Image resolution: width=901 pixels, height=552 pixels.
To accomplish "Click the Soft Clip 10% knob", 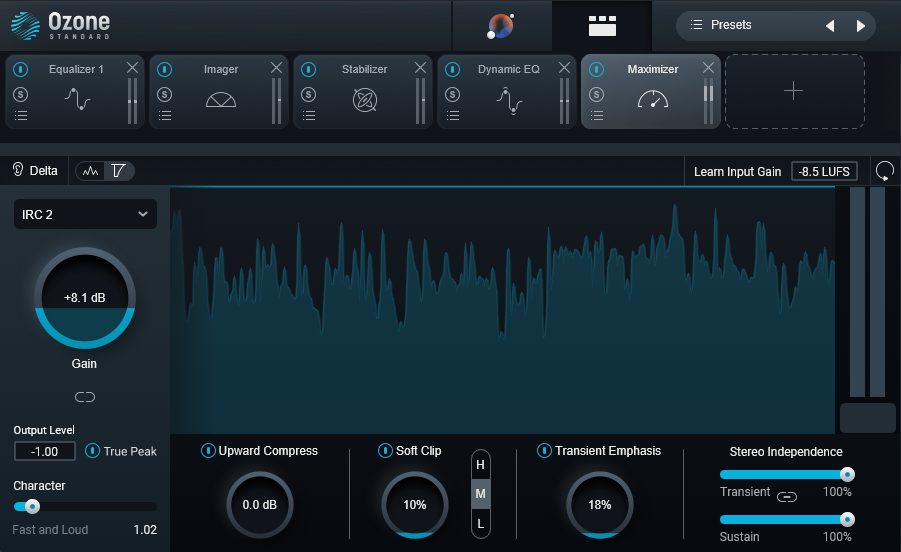I will [x=415, y=505].
